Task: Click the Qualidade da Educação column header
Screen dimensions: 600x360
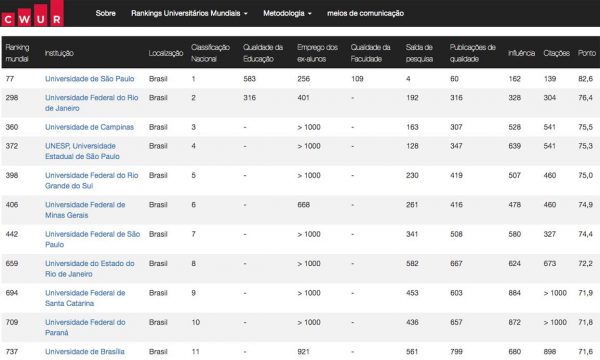Action: click(263, 53)
